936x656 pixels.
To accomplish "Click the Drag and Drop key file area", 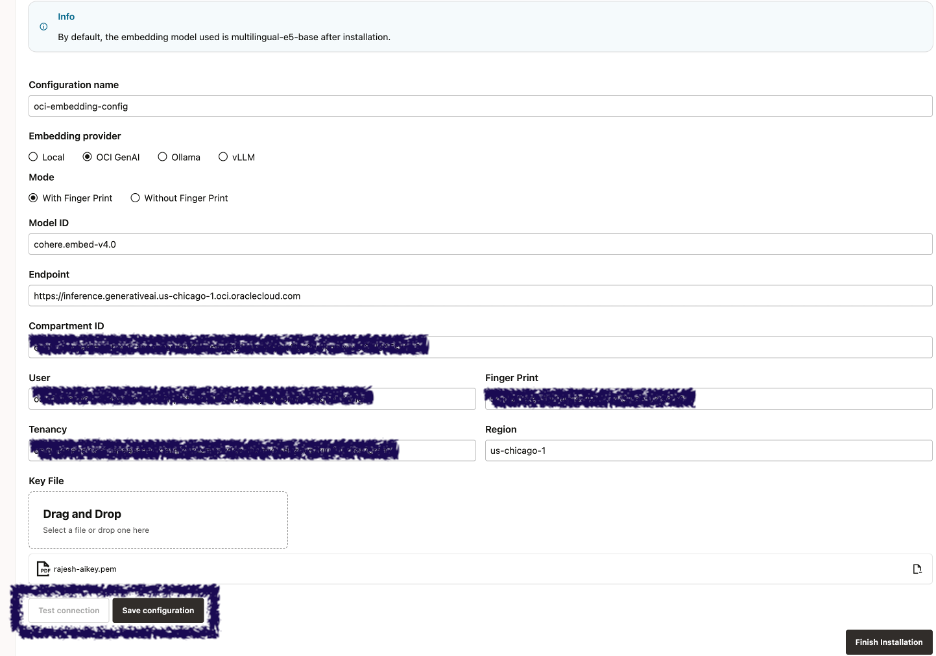I will pos(157,519).
